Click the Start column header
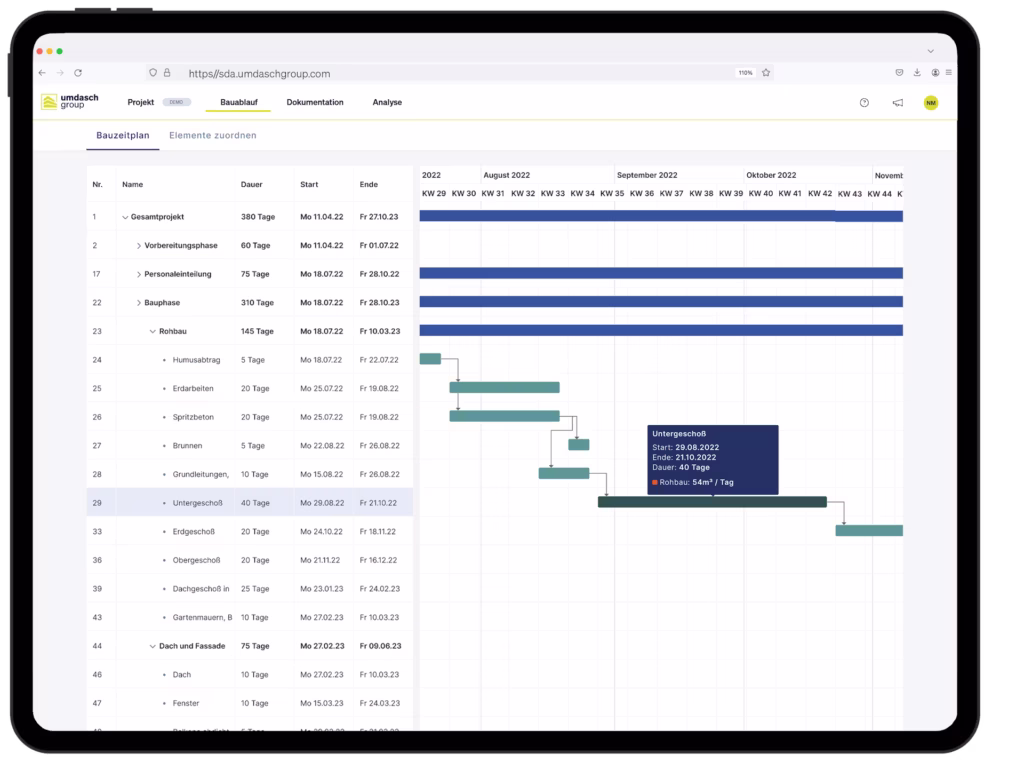Screen dimensions: 1024x762 coord(309,185)
